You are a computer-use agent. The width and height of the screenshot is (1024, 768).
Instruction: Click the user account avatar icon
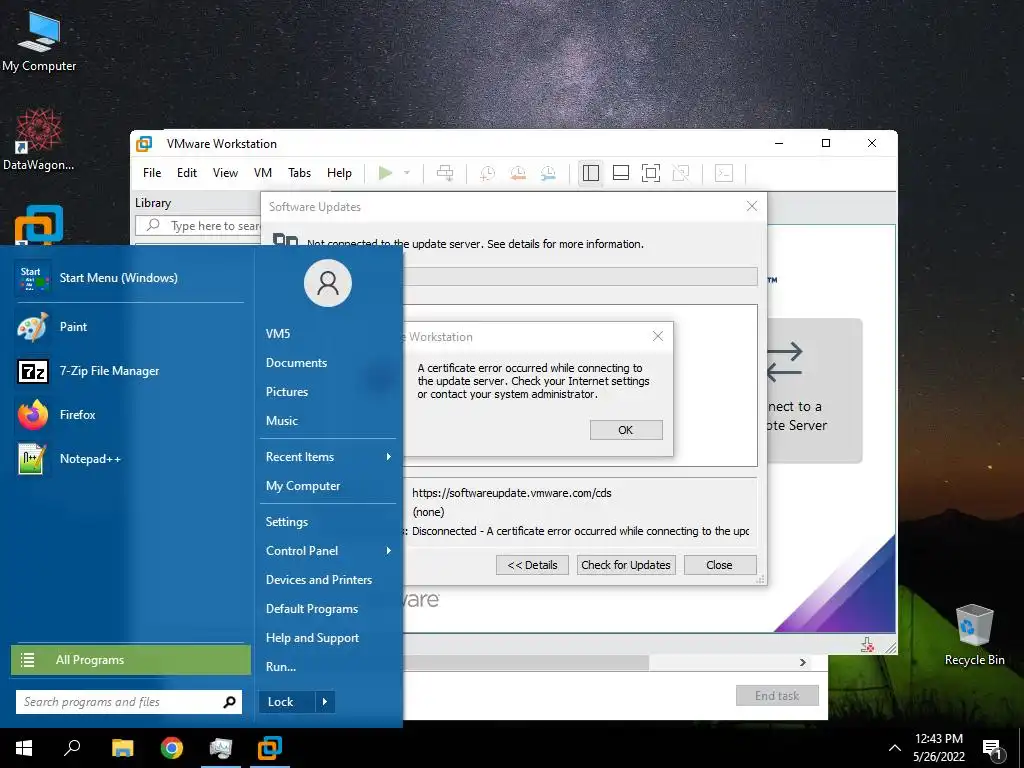tap(328, 283)
